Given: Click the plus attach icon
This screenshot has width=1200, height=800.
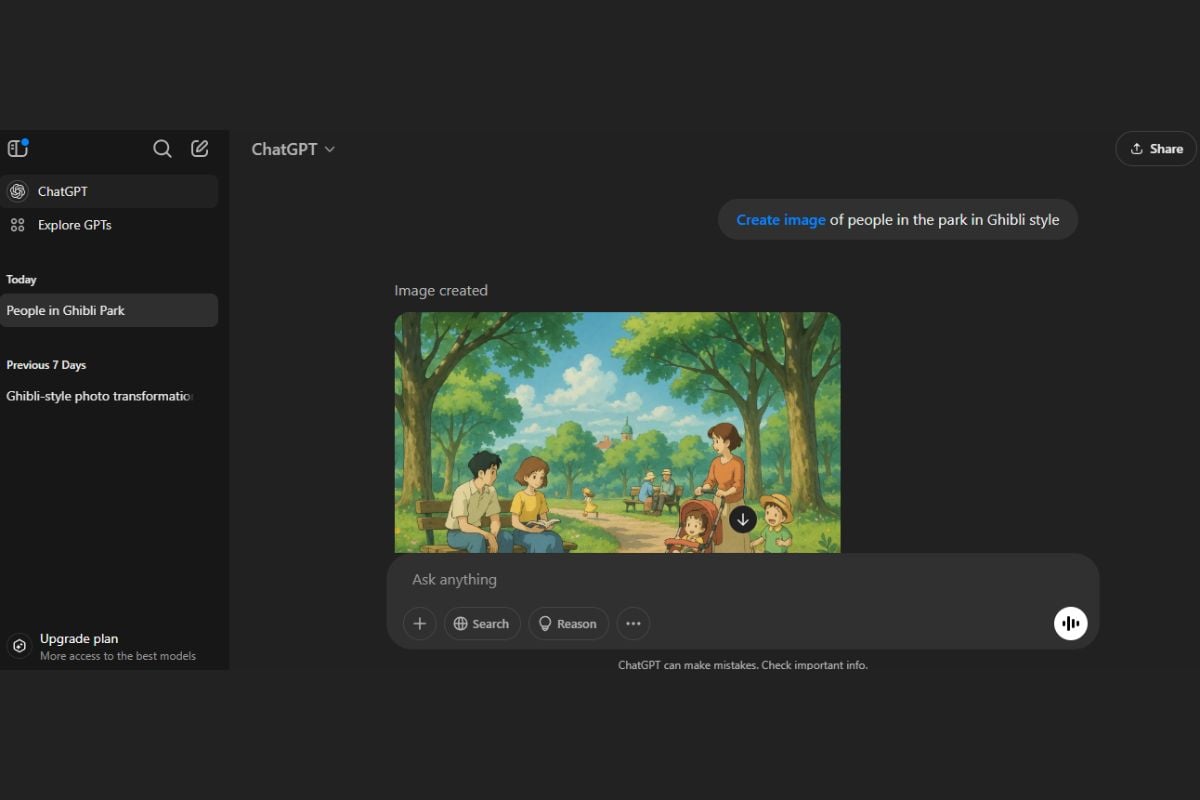Looking at the screenshot, I should pos(420,624).
